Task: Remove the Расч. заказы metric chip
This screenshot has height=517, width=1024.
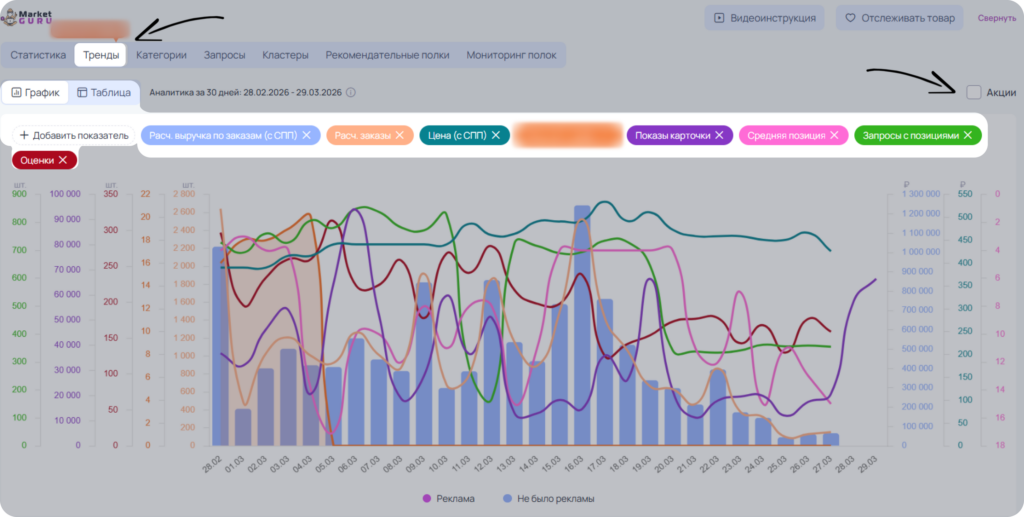Action: 402,135
